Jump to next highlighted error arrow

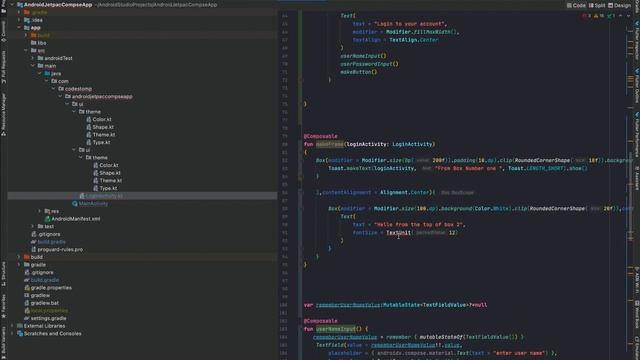tap(628, 16)
